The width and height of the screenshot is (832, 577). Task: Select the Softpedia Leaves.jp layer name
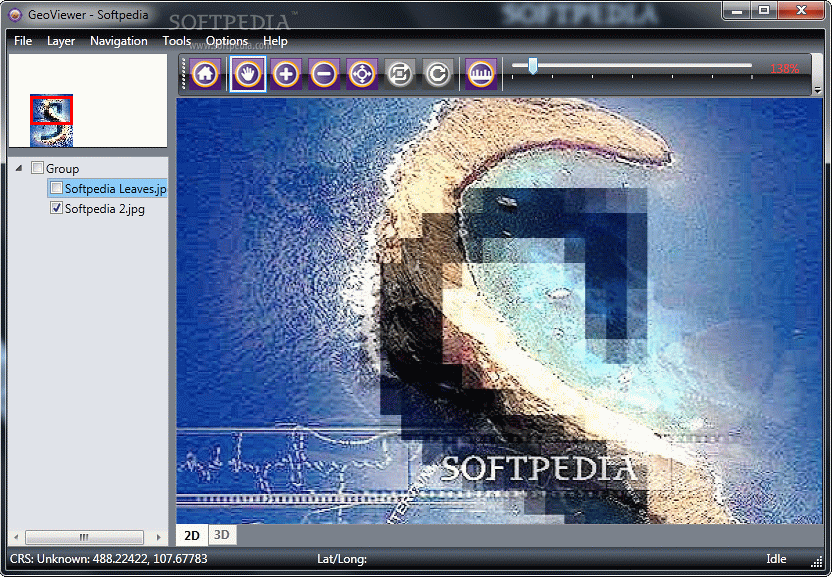tap(116, 188)
